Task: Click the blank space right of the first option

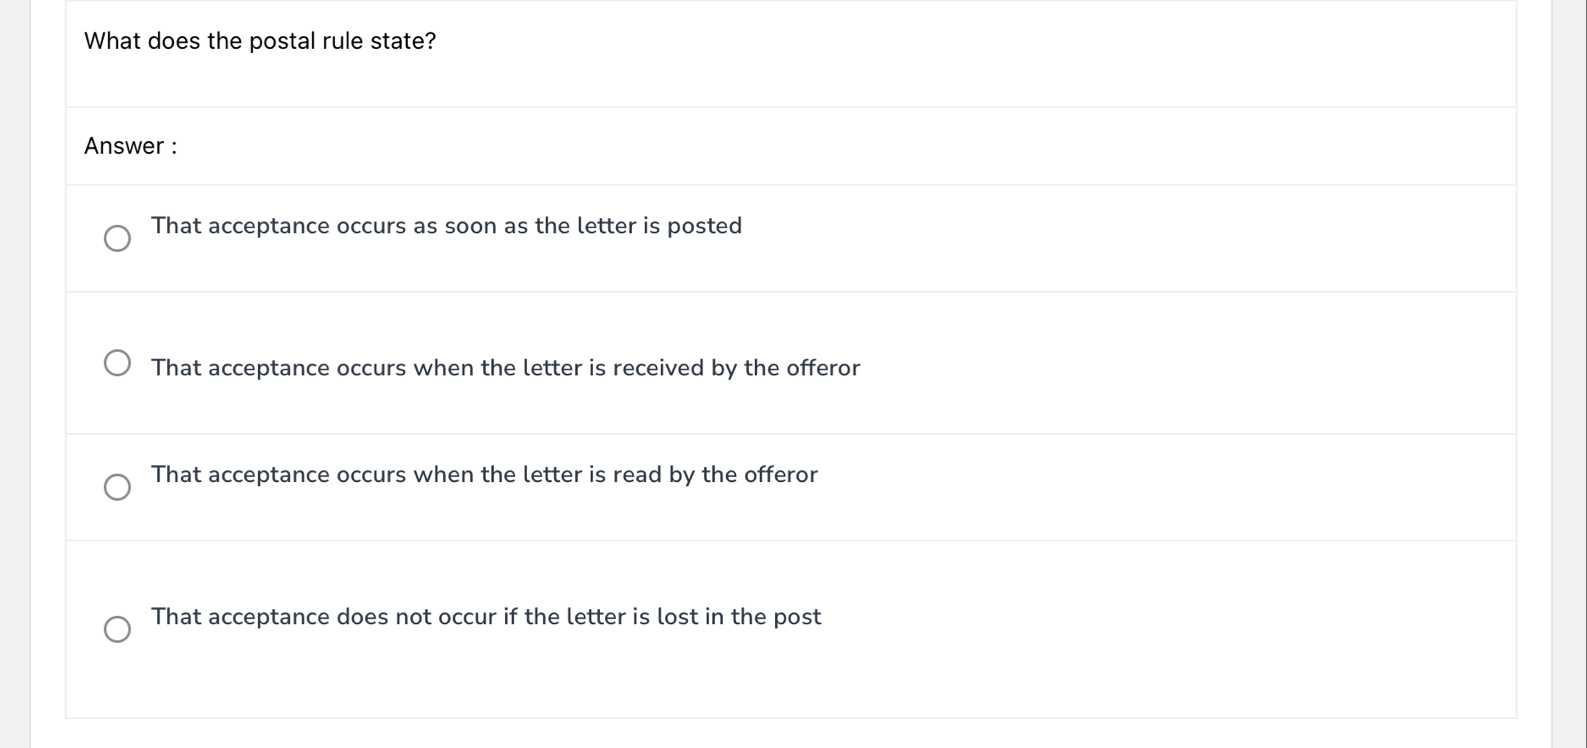Action: coord(1100,238)
